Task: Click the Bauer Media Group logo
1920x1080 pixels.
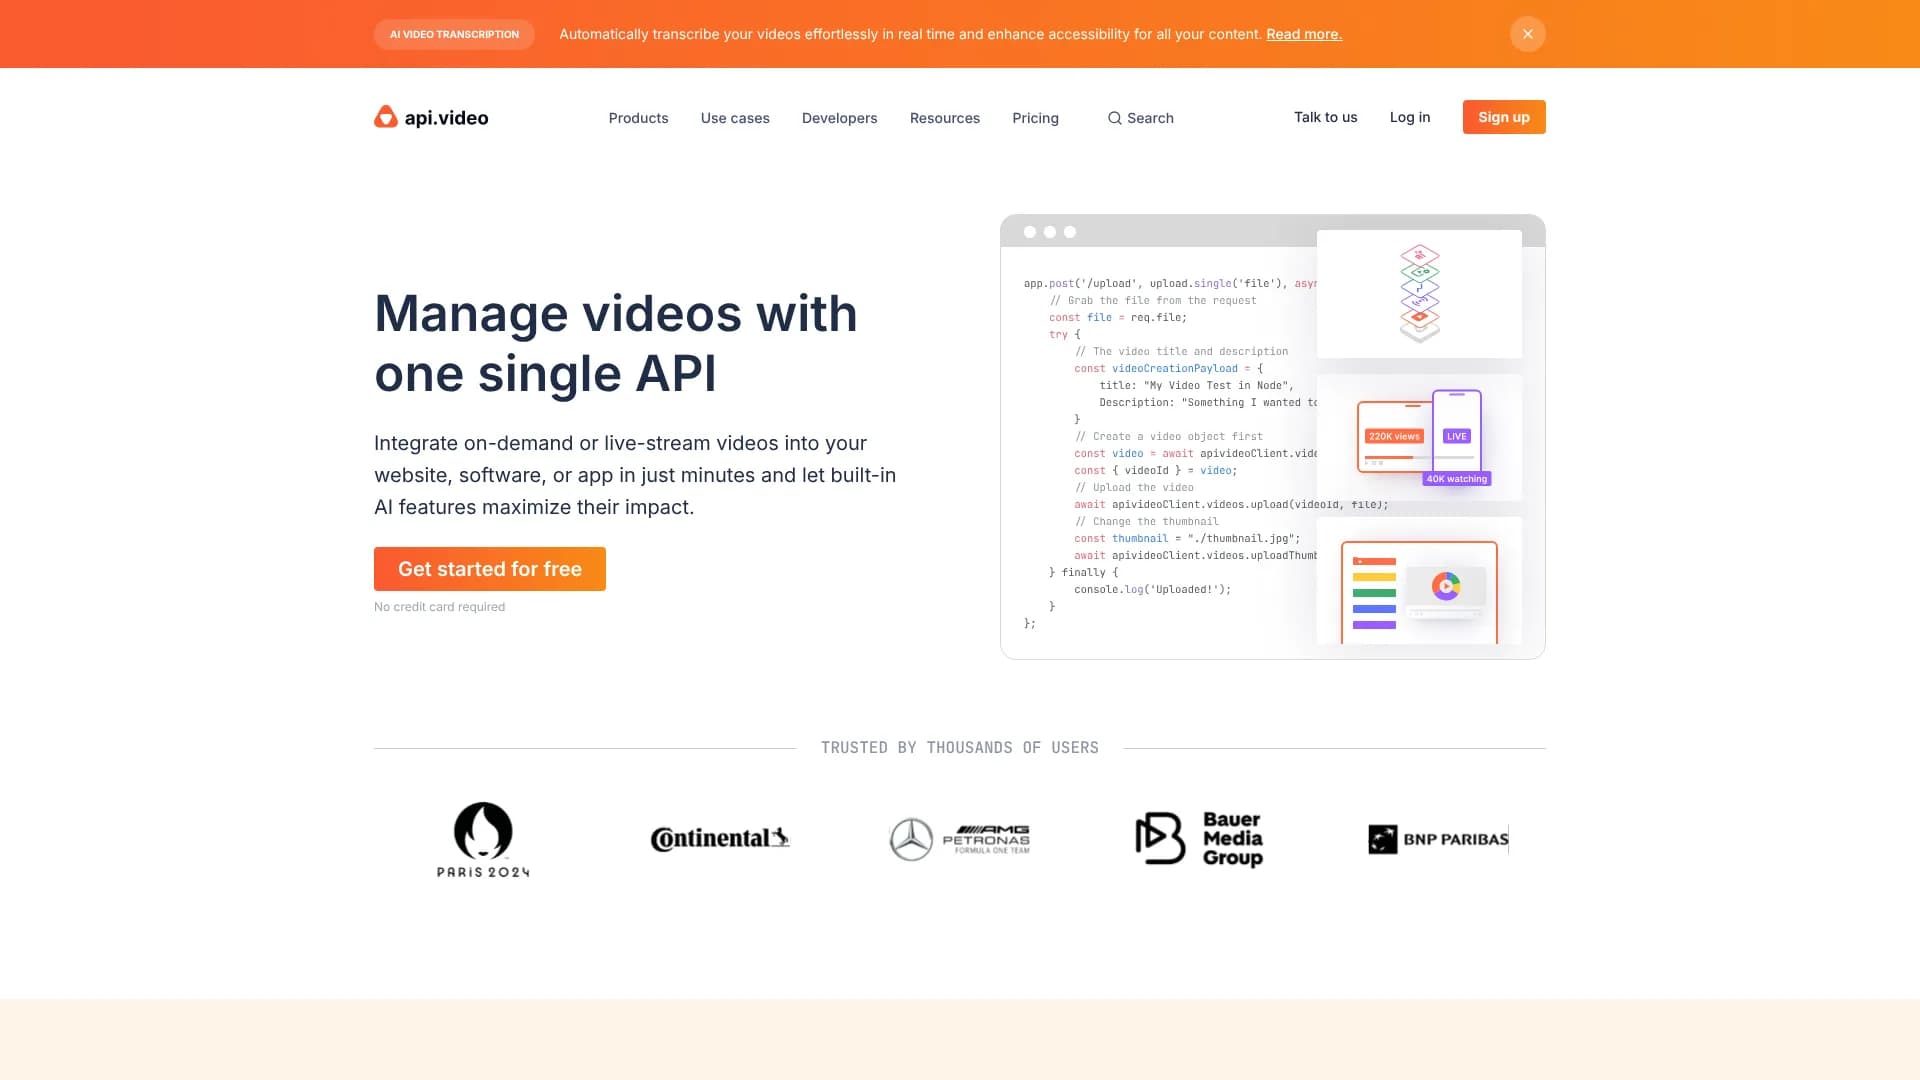Action: [1199, 839]
